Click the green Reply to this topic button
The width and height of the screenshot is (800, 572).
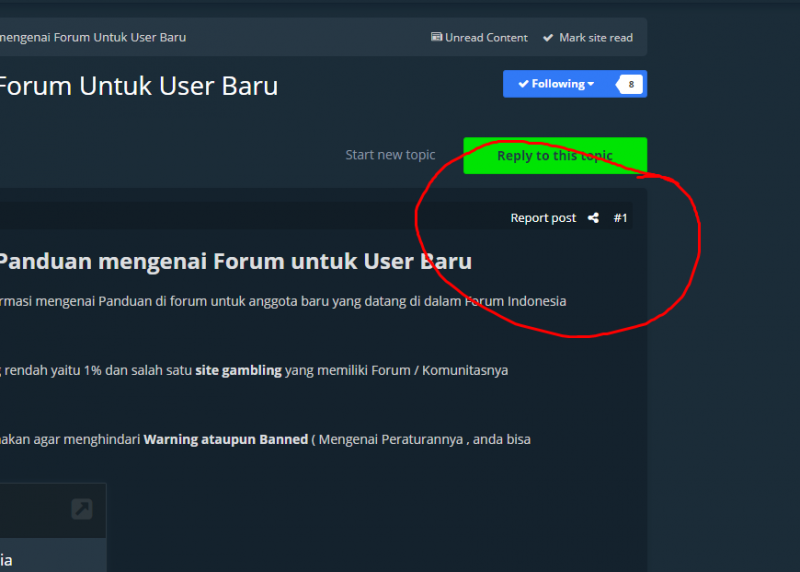coord(555,156)
